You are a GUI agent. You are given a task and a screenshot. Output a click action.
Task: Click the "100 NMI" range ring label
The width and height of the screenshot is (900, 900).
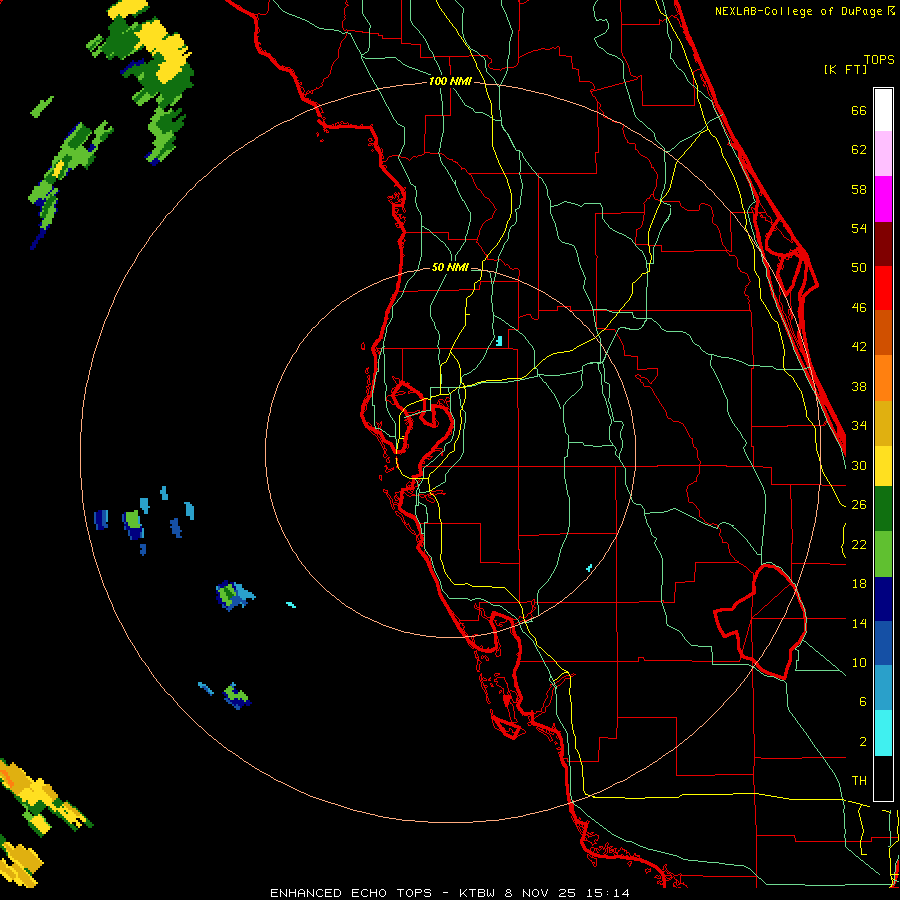[x=450, y=82]
